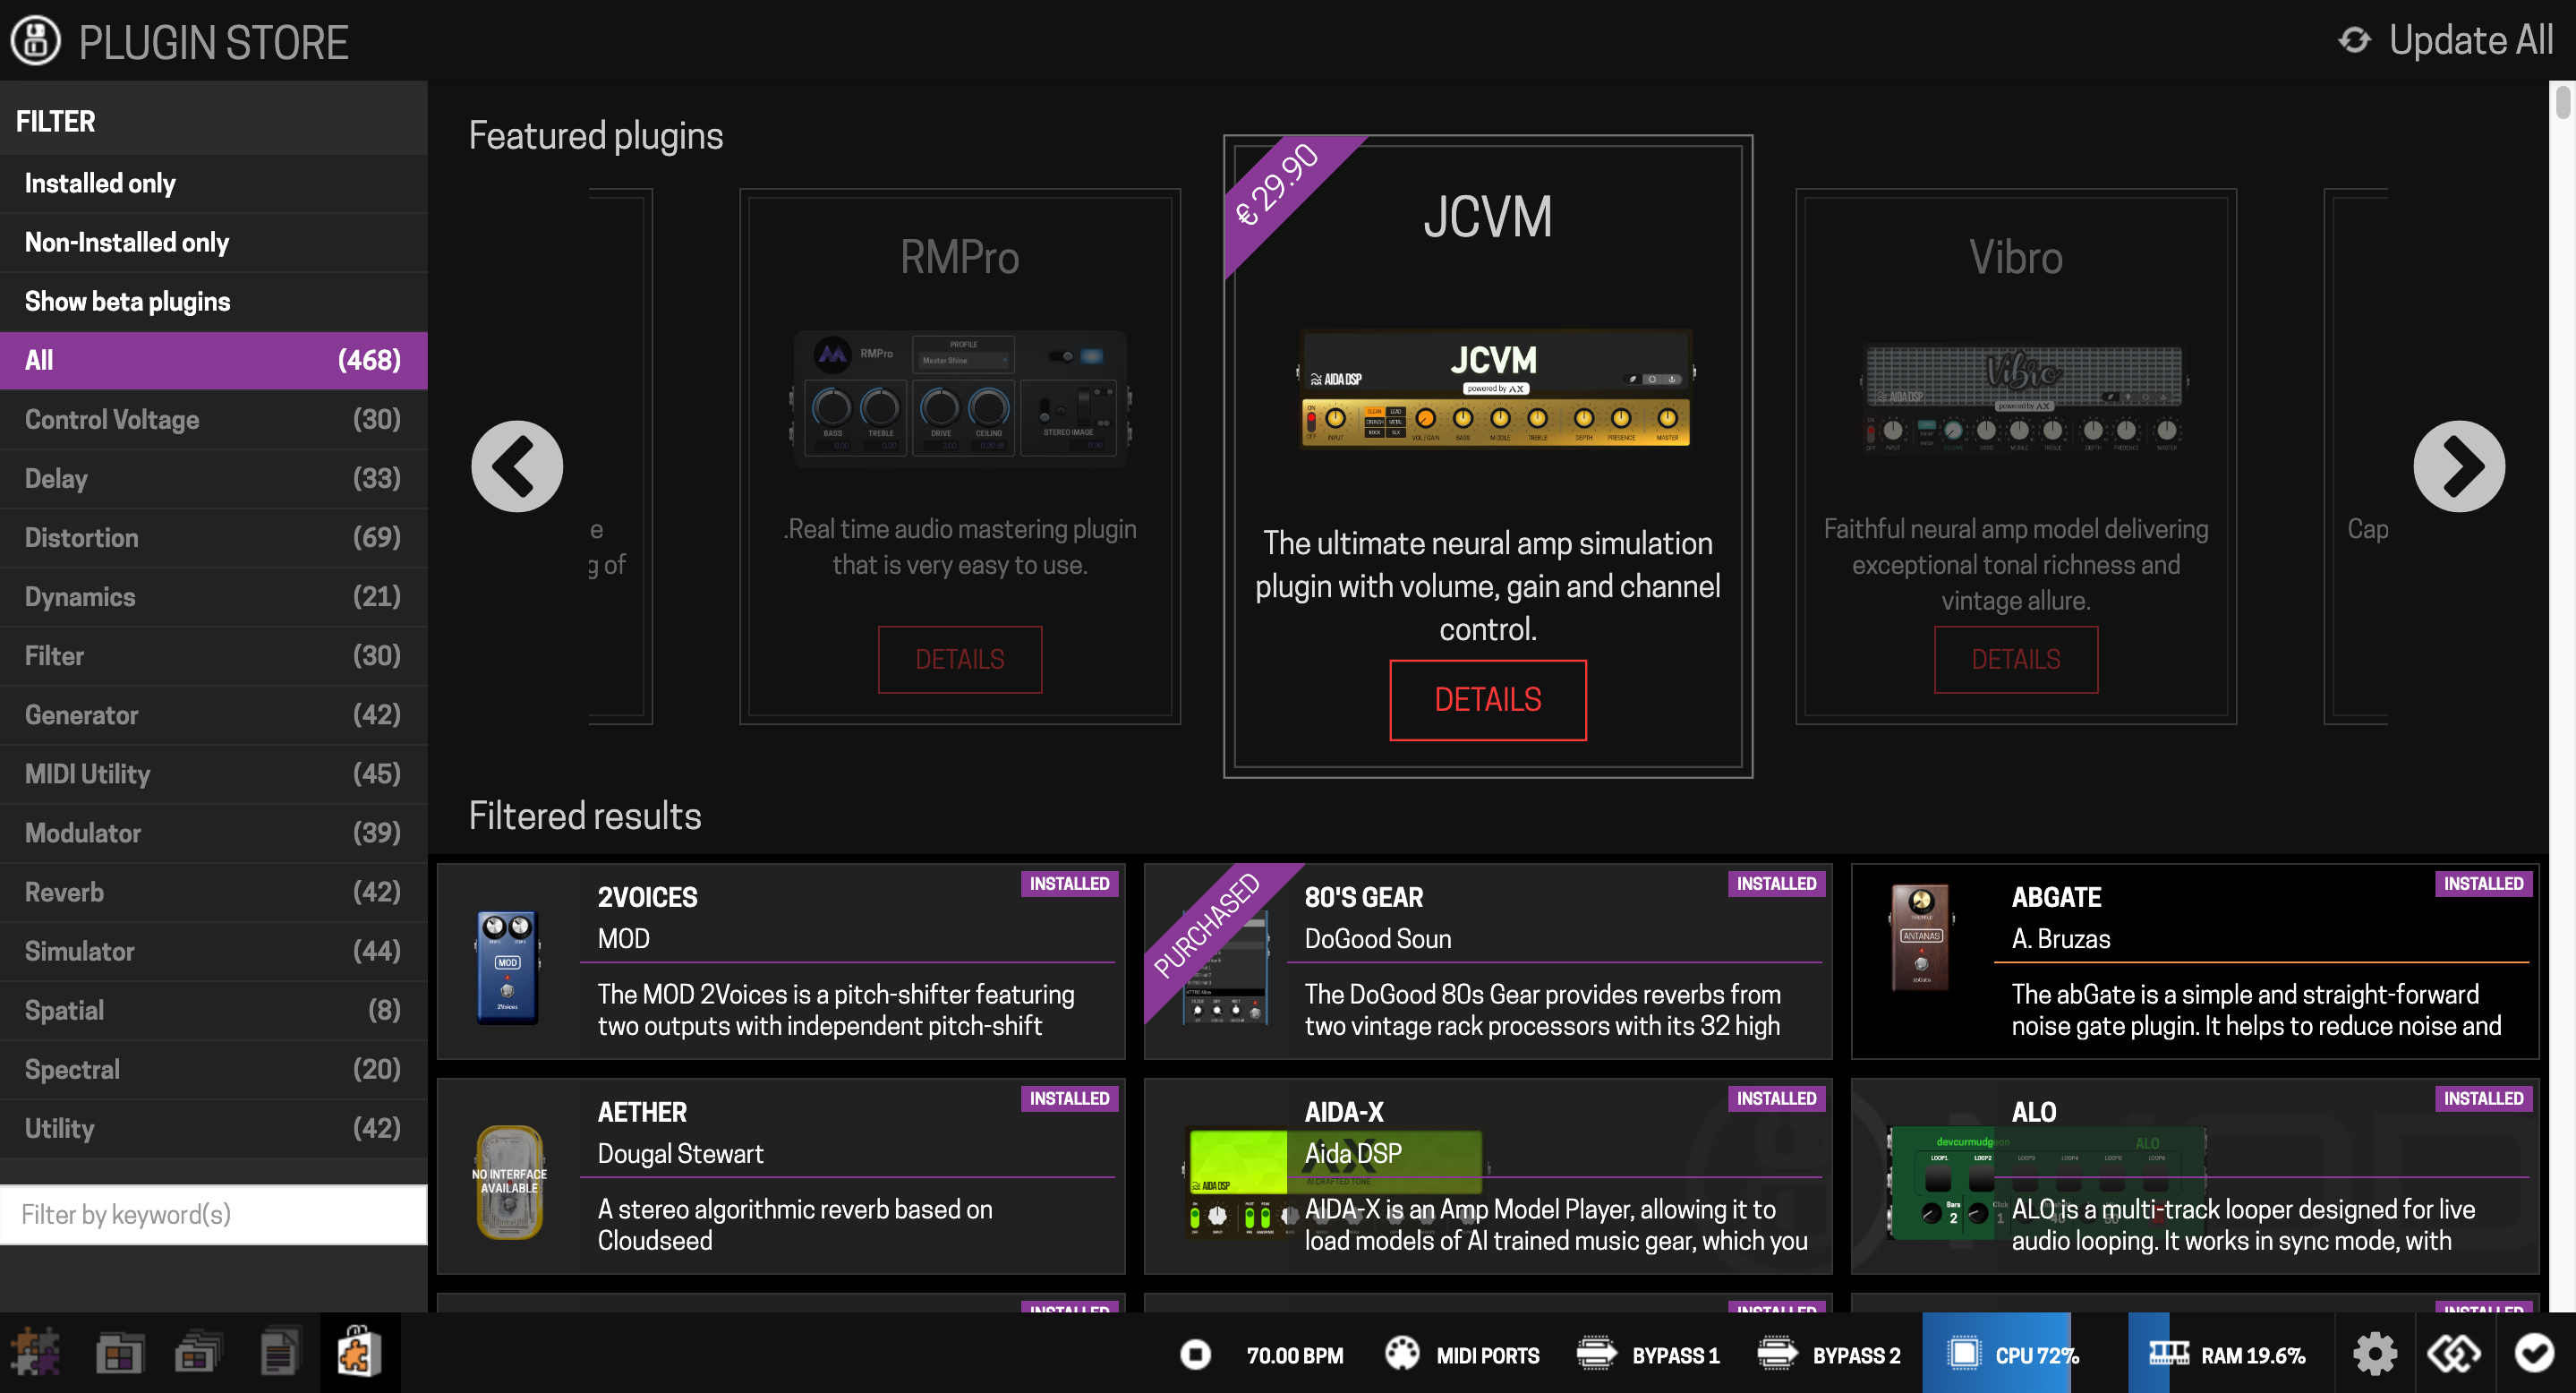2576x1393 pixels.
Task: Go to the next featured plugin arrow
Action: click(x=2458, y=466)
